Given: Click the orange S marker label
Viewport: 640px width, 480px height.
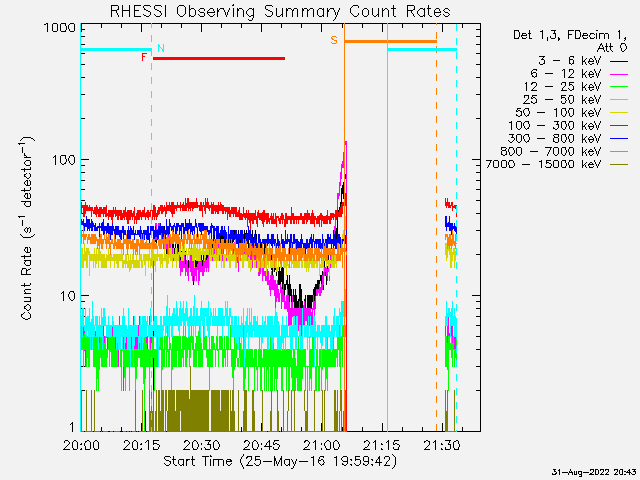Looking at the screenshot, I should click(x=334, y=41).
